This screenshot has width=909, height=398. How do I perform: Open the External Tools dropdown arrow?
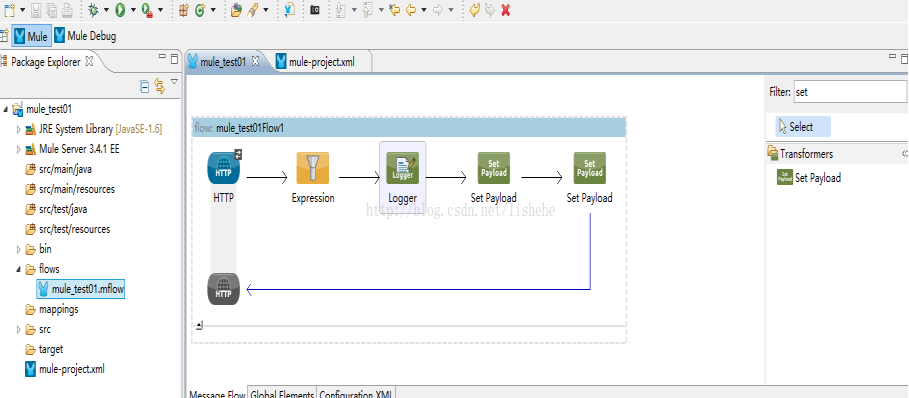[x=161, y=10]
